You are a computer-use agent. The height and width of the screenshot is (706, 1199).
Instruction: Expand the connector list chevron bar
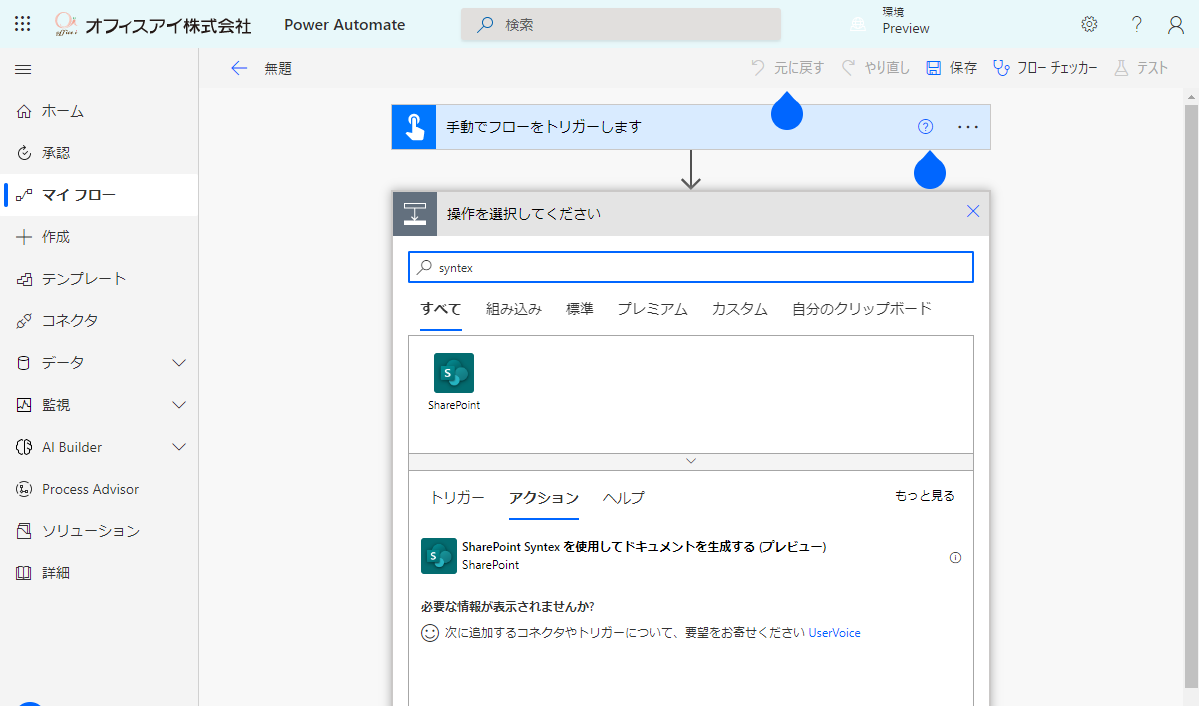pyautogui.click(x=690, y=461)
